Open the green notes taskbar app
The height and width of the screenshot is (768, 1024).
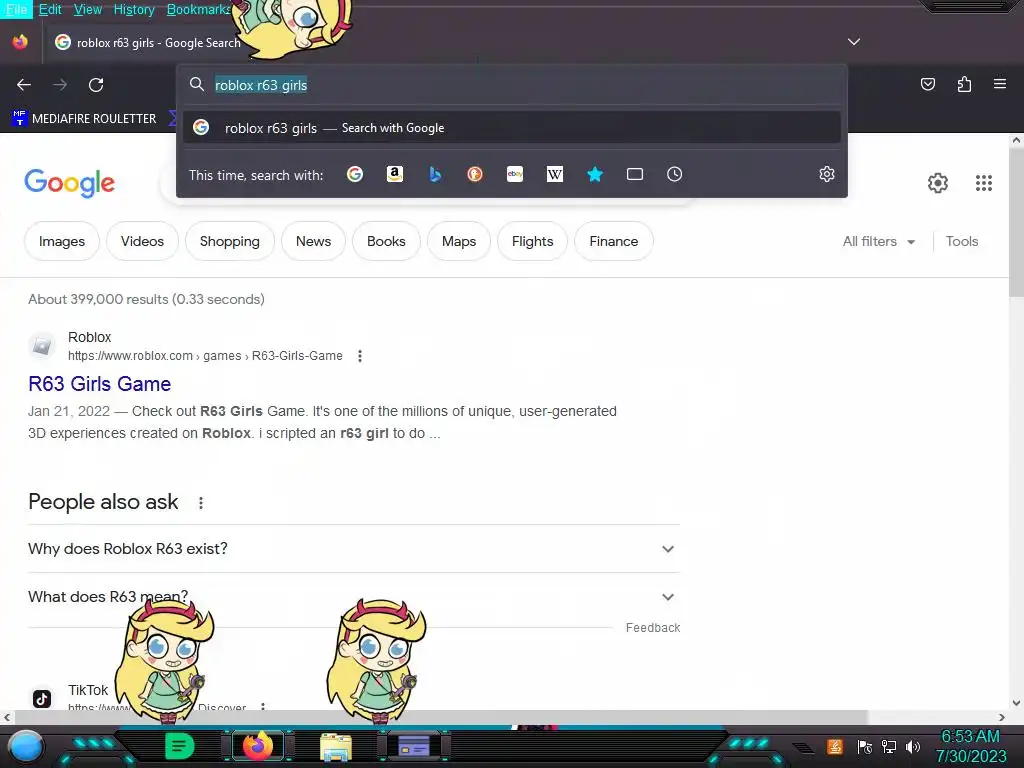(x=180, y=746)
